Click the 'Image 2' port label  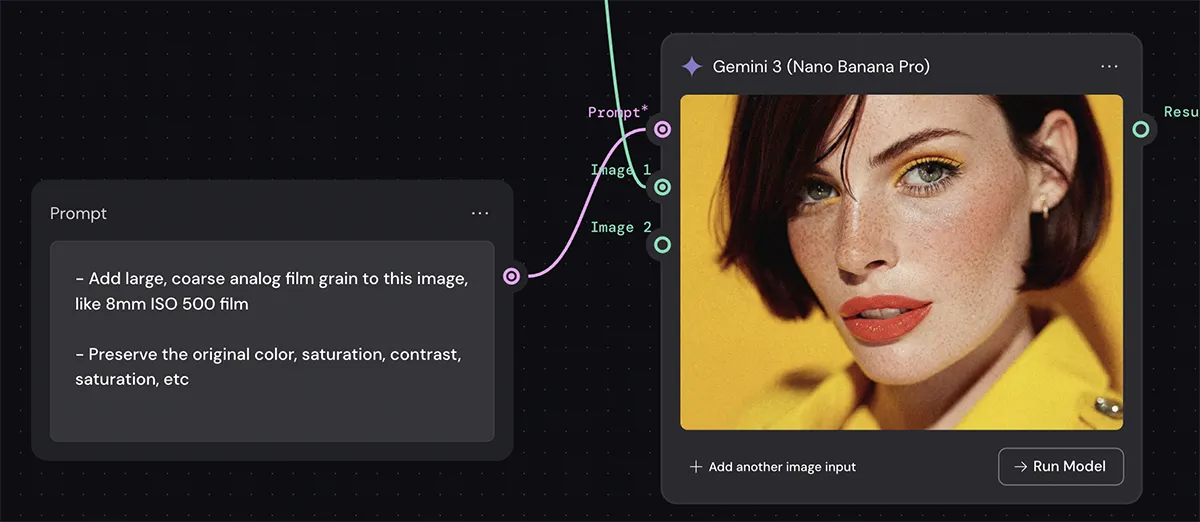620,228
